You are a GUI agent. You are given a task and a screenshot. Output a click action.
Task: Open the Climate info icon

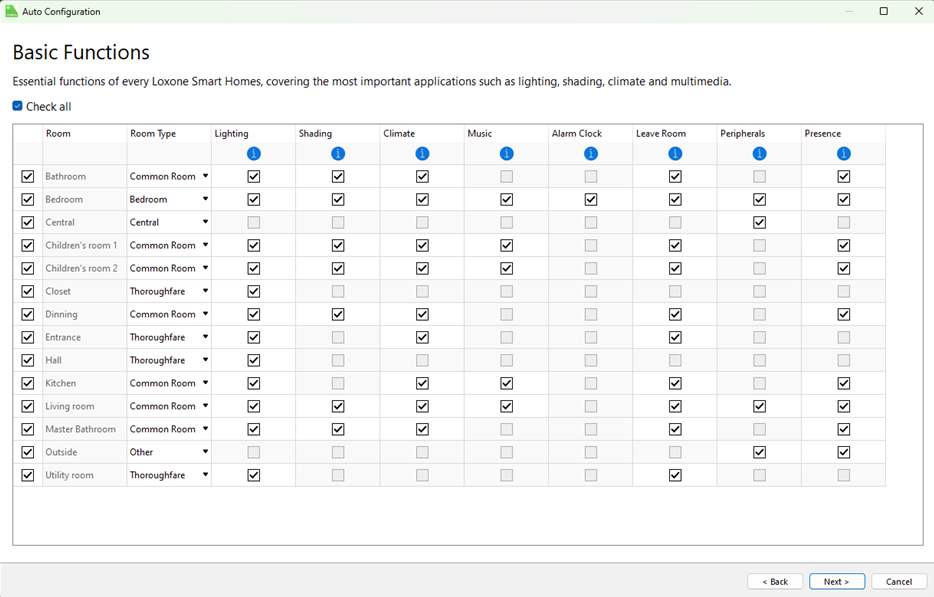(422, 154)
